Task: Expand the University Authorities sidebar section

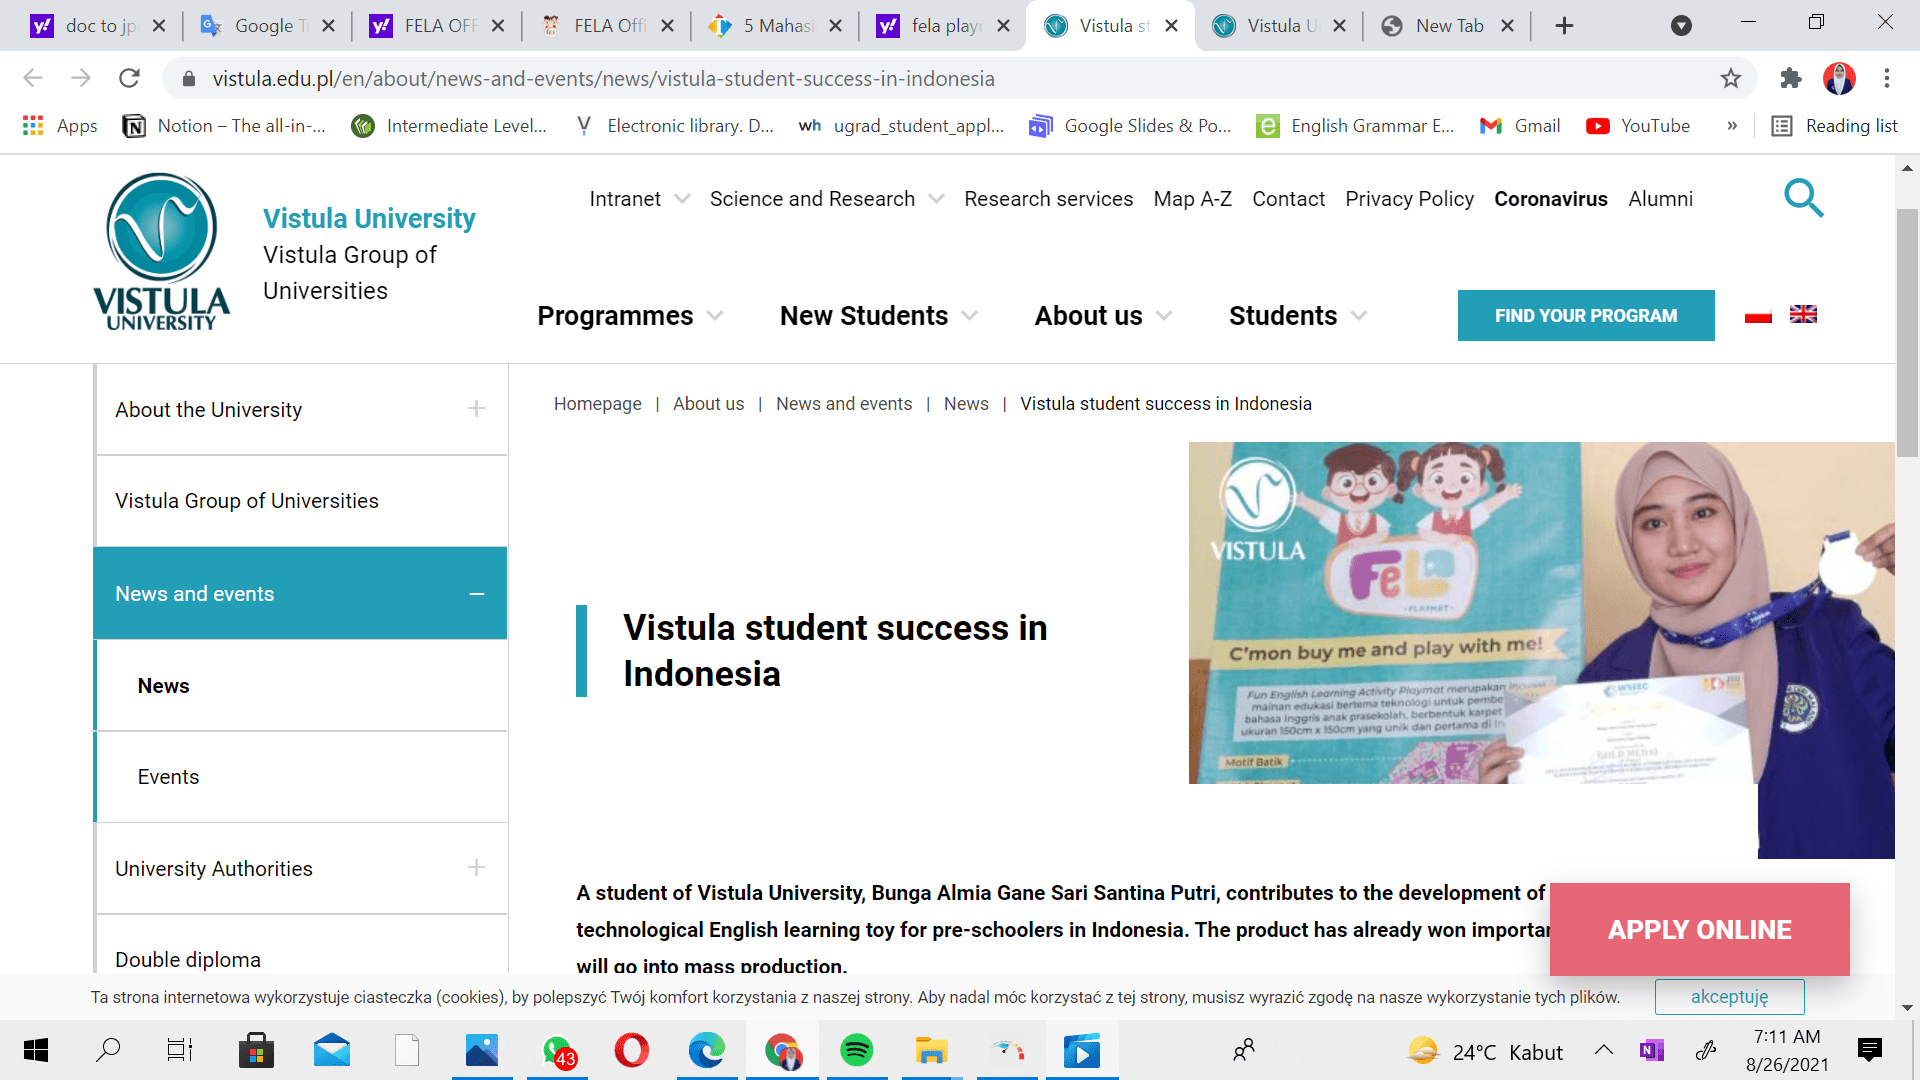Action: click(x=477, y=868)
